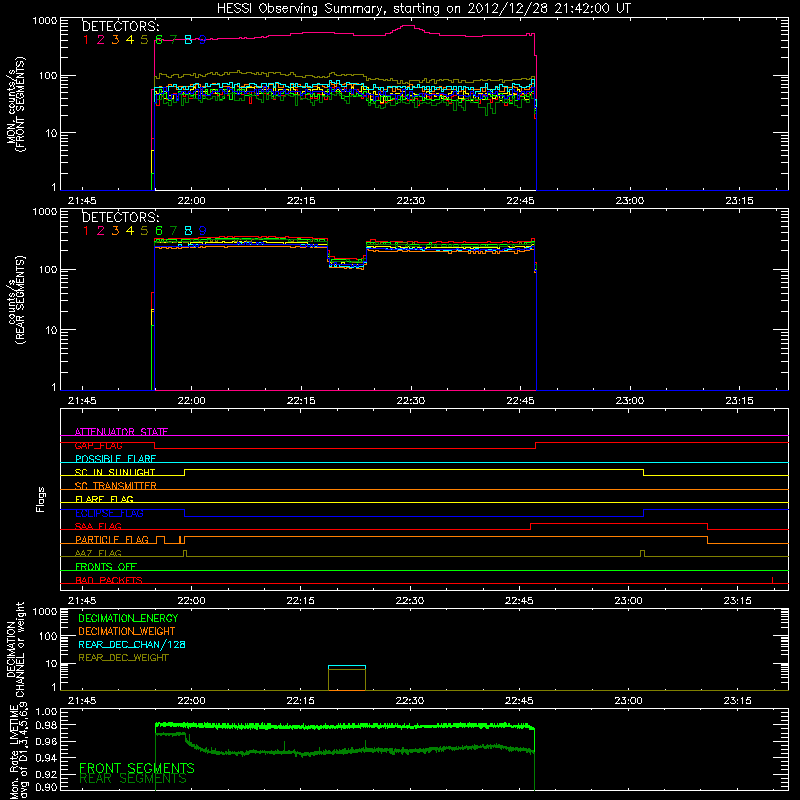Click the ATTENUATOR_STATE flag label

tap(121, 432)
